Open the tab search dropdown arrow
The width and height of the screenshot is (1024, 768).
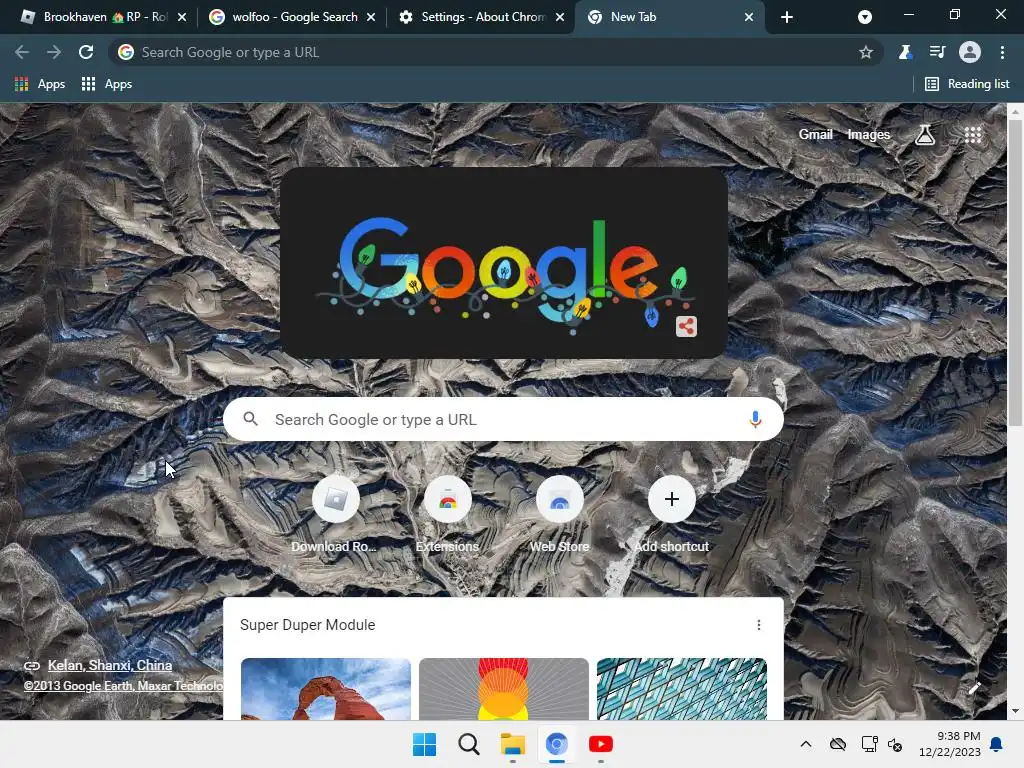pyautogui.click(x=865, y=17)
